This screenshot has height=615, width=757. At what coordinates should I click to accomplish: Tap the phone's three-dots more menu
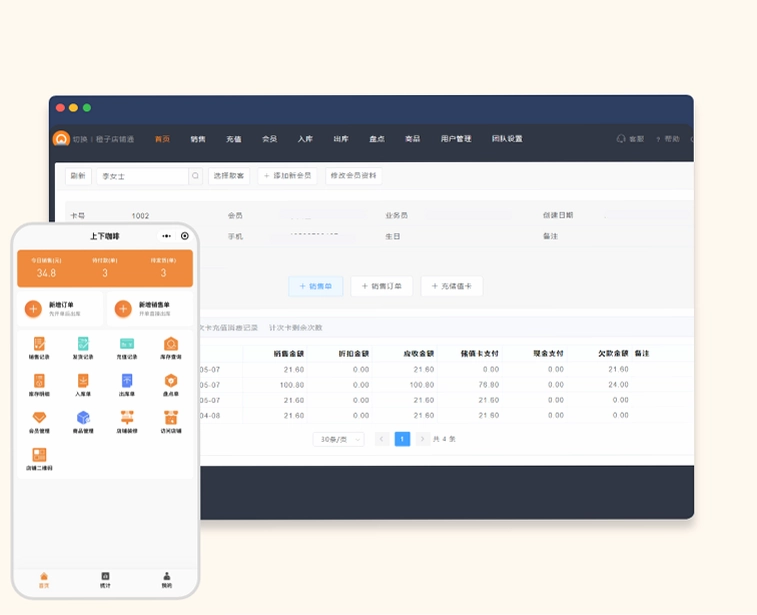coord(167,236)
